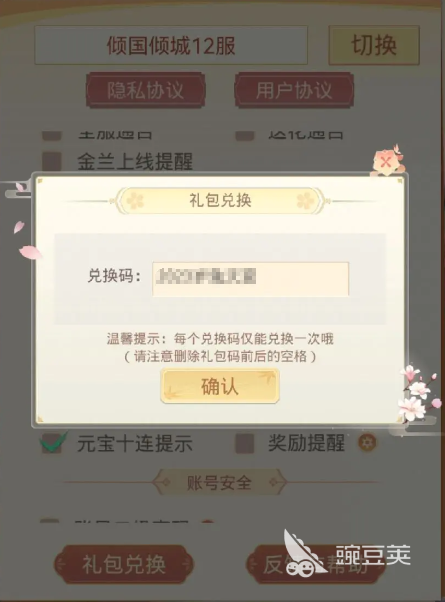Click the 兑换码 input field
The image size is (445, 602).
pos(250,279)
